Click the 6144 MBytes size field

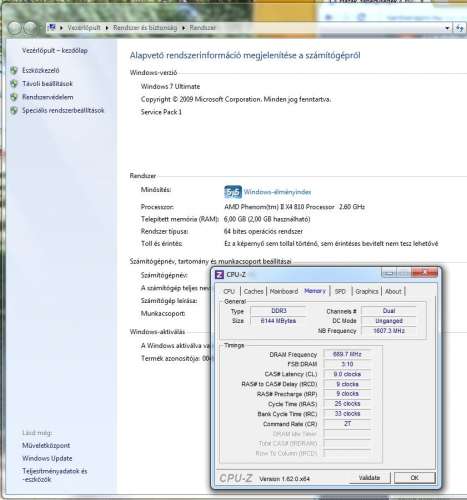click(279, 321)
